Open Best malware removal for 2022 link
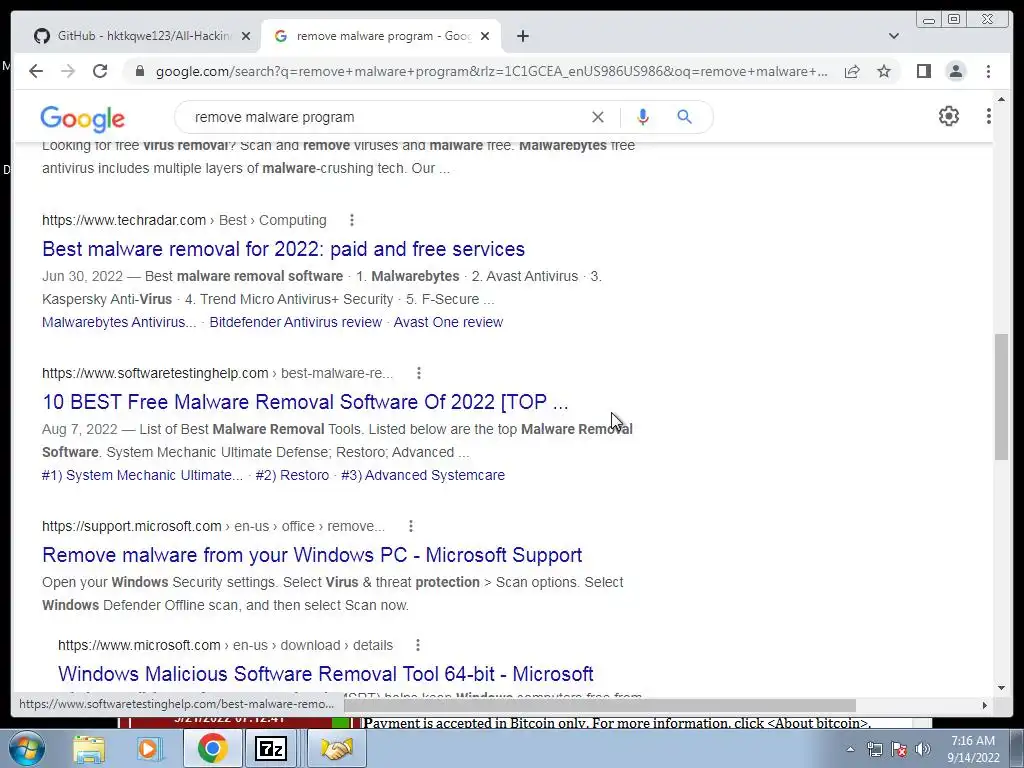 pos(283,249)
